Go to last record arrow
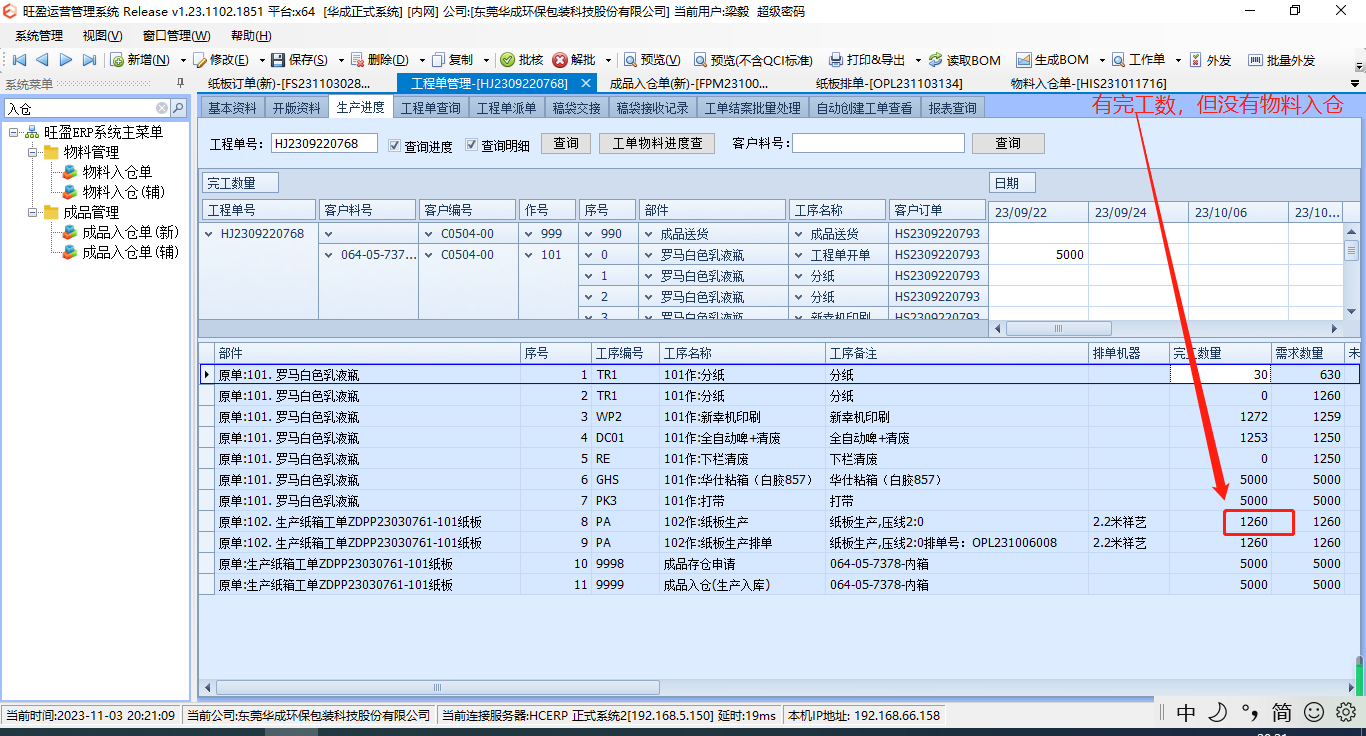1366x736 pixels. (89, 60)
